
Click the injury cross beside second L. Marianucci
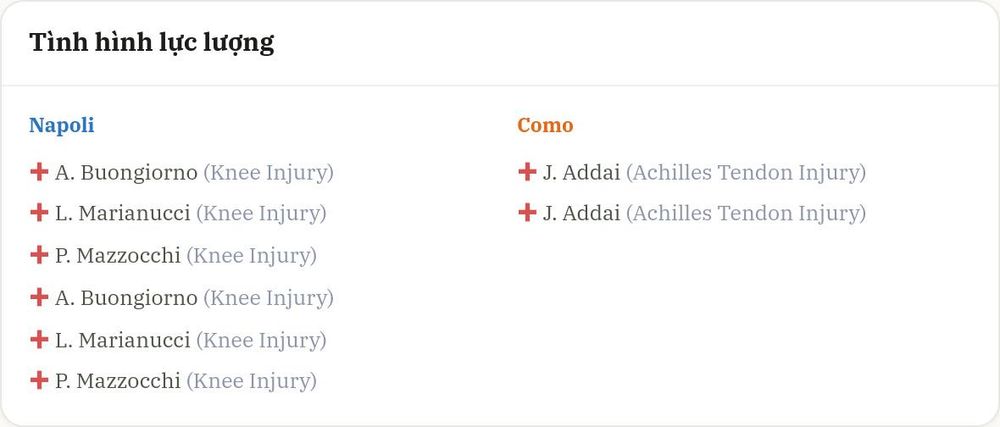(39, 339)
